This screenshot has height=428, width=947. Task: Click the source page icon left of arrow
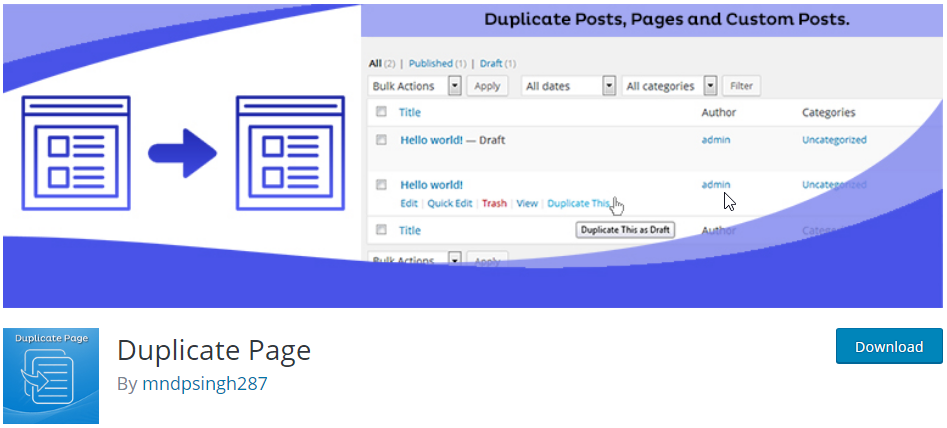click(76, 153)
